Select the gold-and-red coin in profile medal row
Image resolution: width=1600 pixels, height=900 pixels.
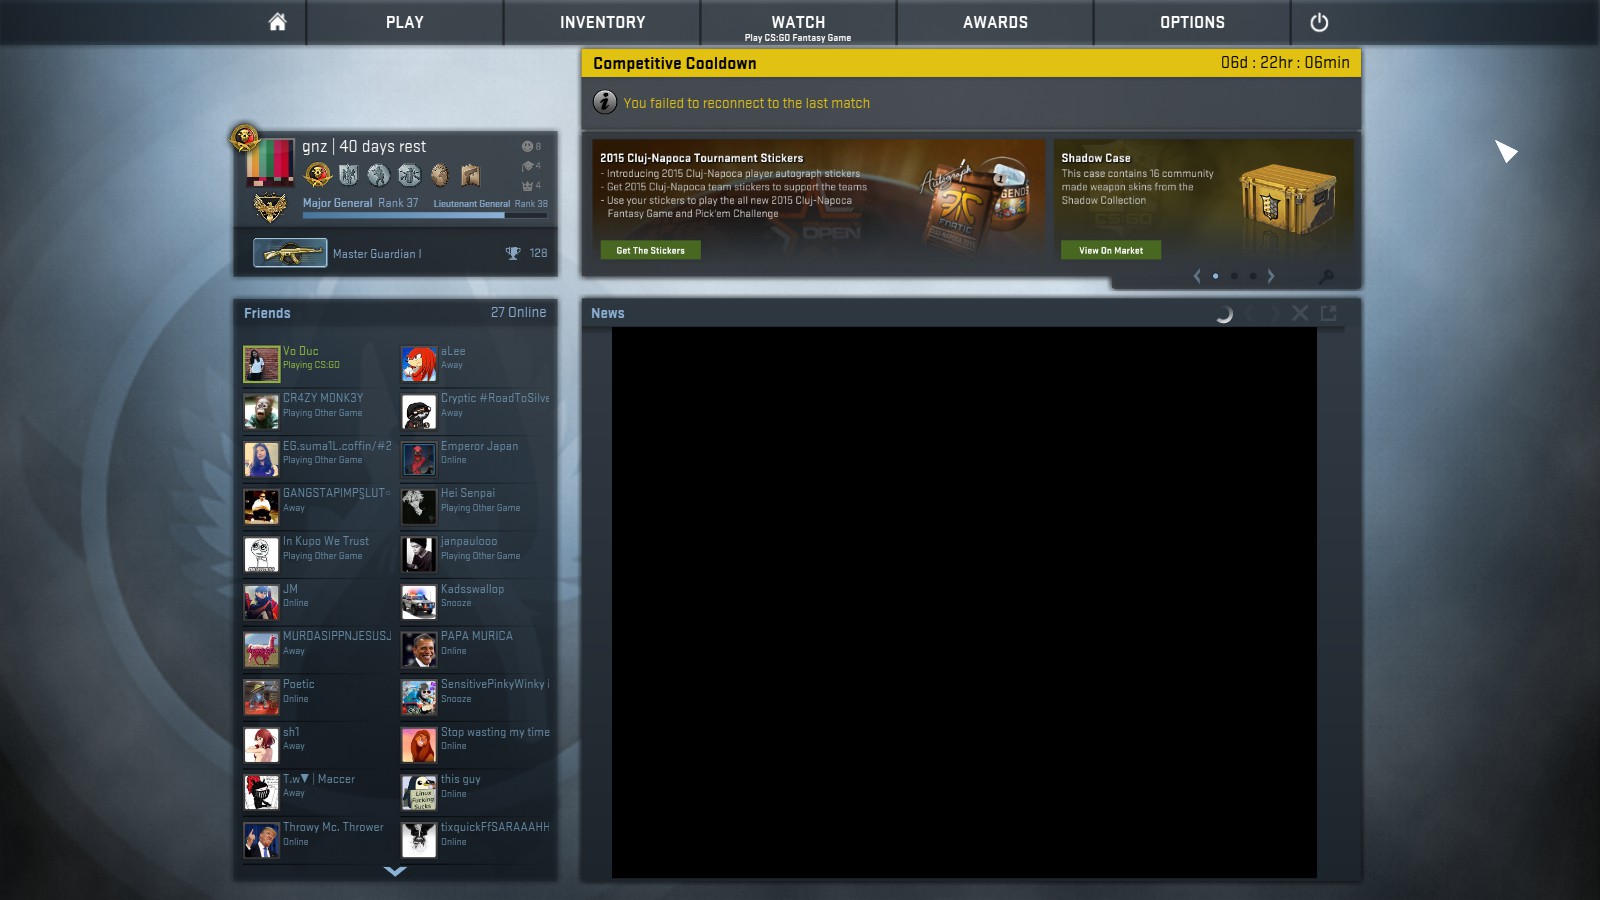pyautogui.click(x=318, y=175)
